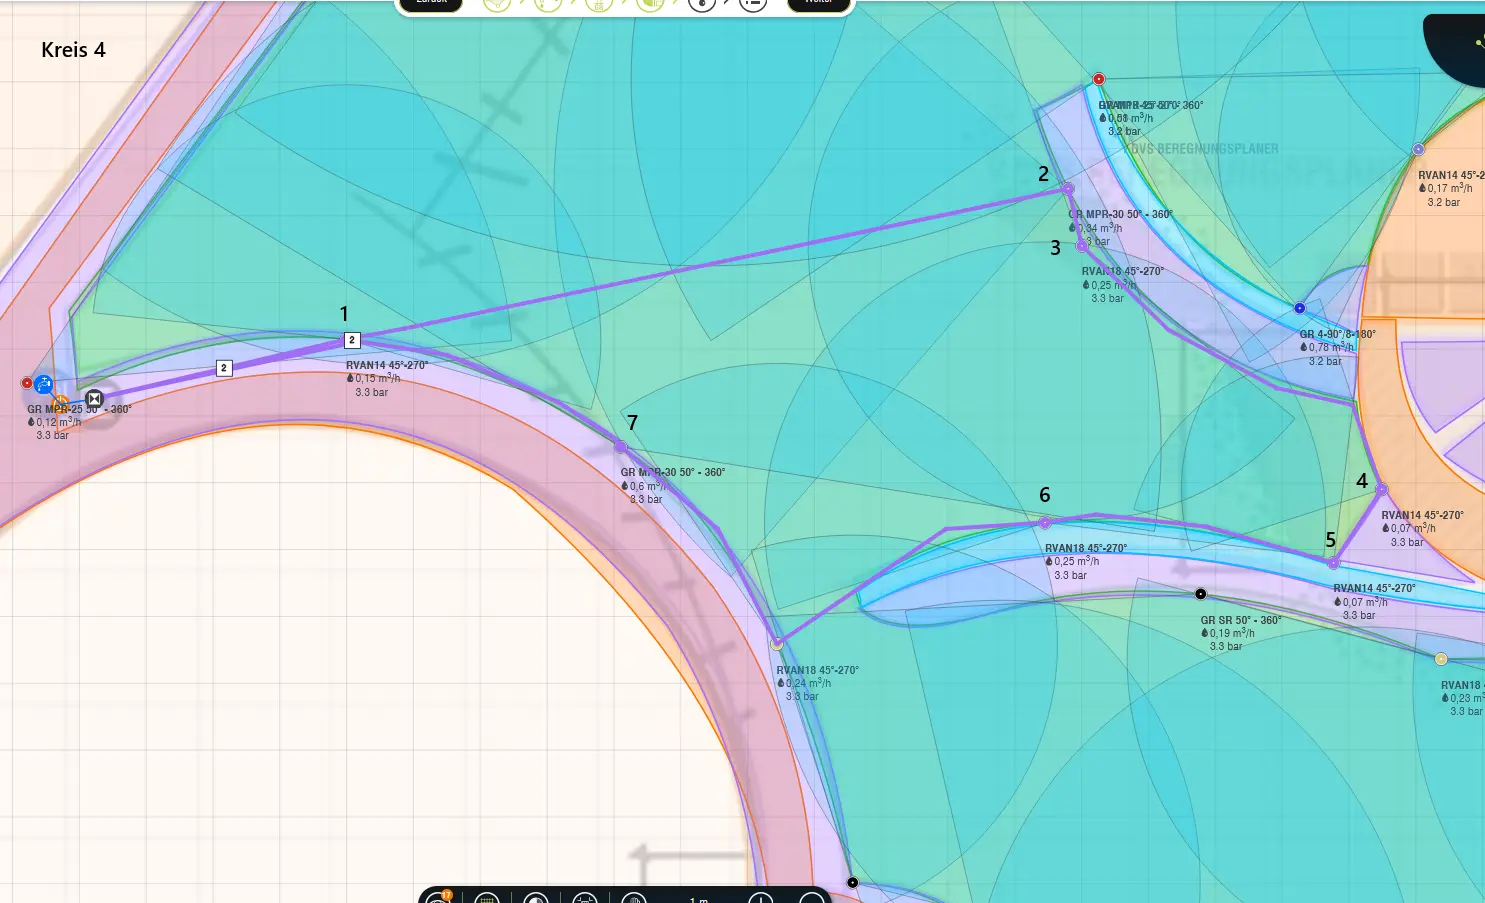Select sprinkler node at RVAN18 0,25 m³/h 3.3 bar near MPR-30 0,34

click(x=1081, y=246)
